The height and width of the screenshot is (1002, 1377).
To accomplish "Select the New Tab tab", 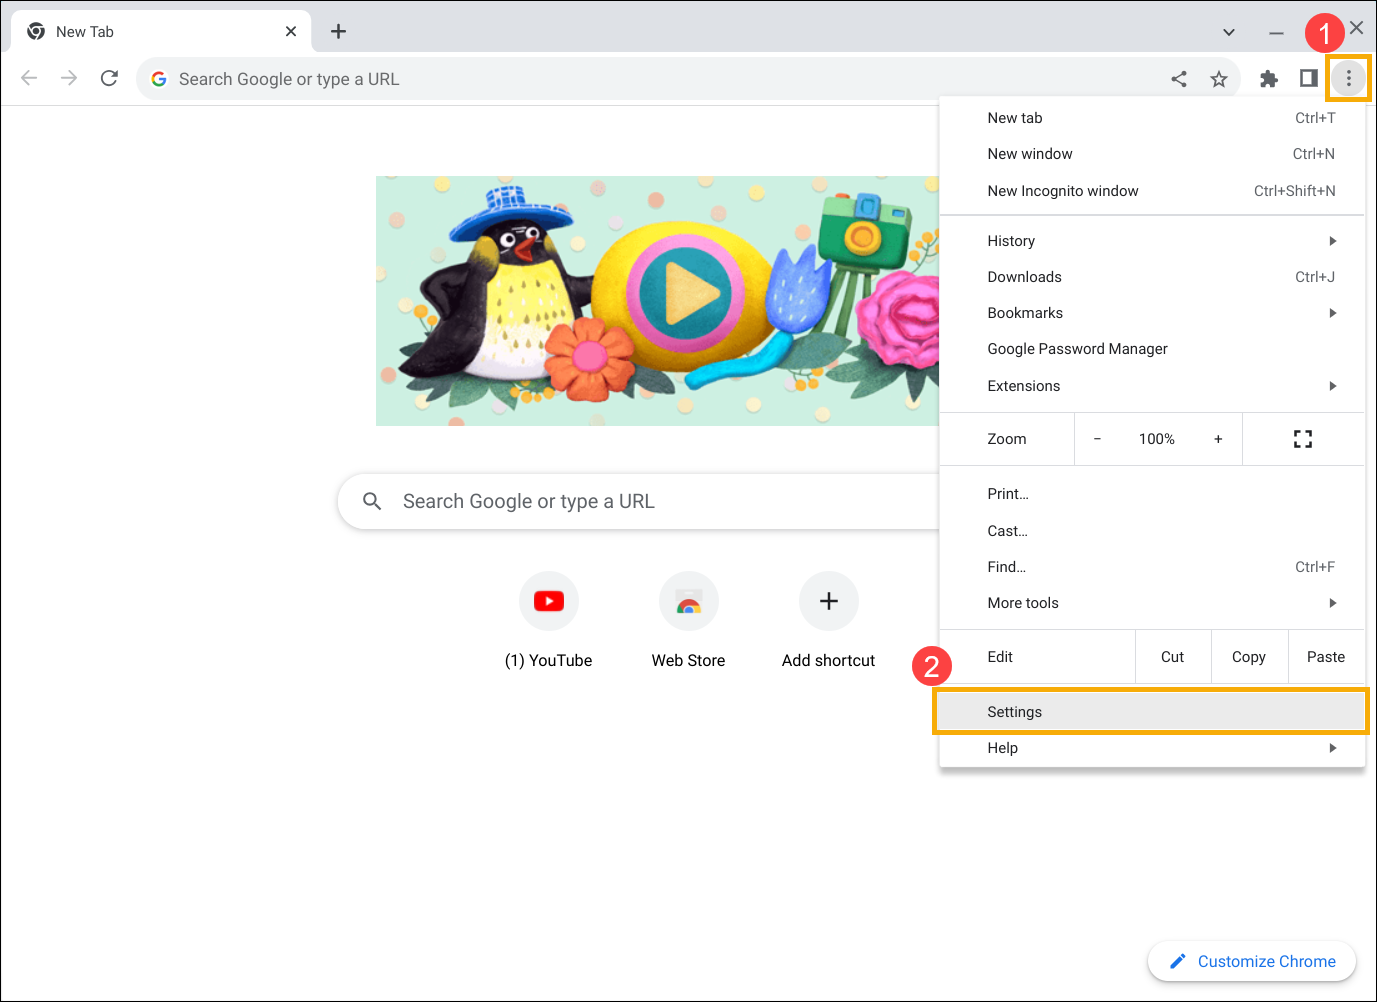I will tap(161, 31).
